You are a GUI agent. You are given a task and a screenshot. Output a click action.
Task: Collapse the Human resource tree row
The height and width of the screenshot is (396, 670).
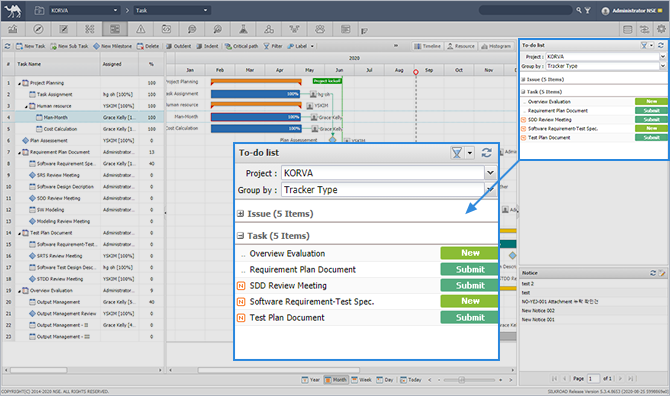(x=26, y=106)
